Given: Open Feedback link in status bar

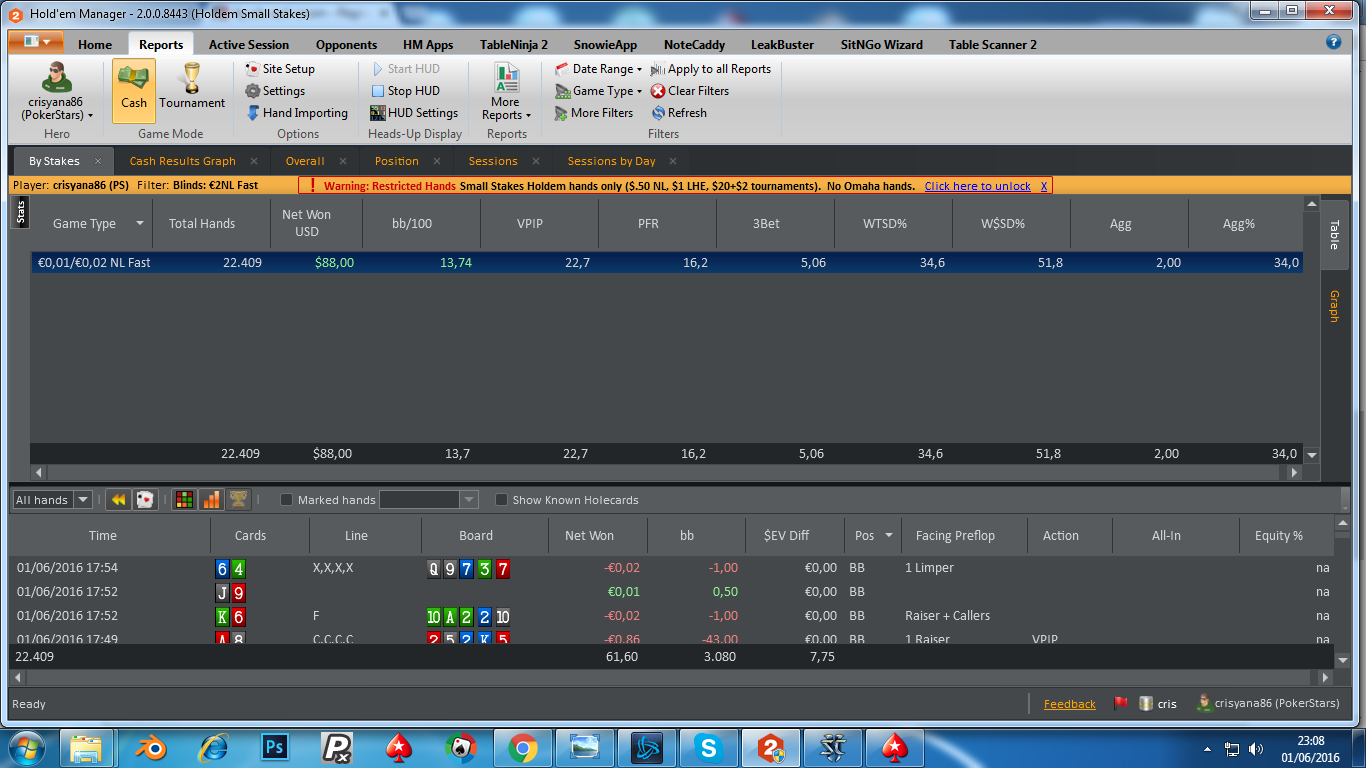Looking at the screenshot, I should pos(1069,704).
